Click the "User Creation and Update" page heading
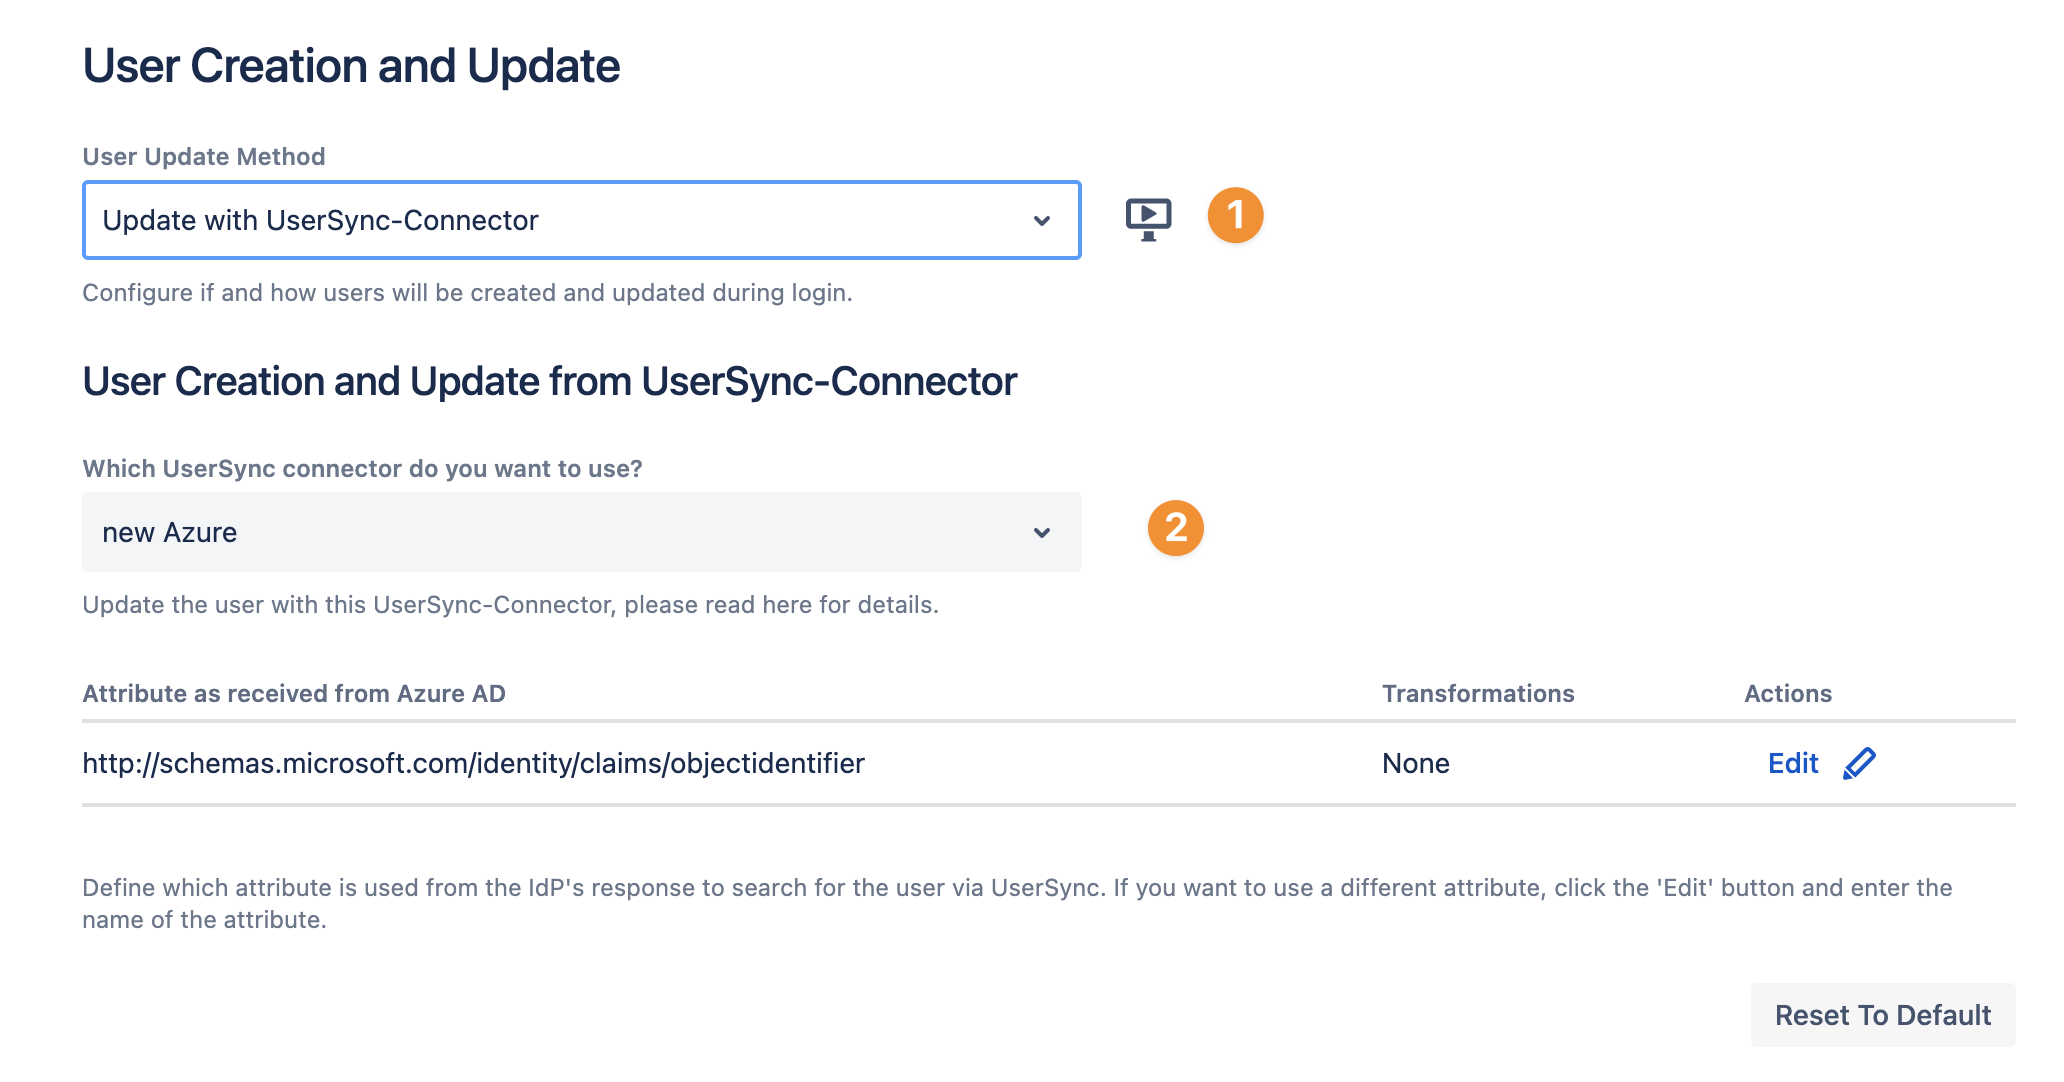 click(x=351, y=66)
